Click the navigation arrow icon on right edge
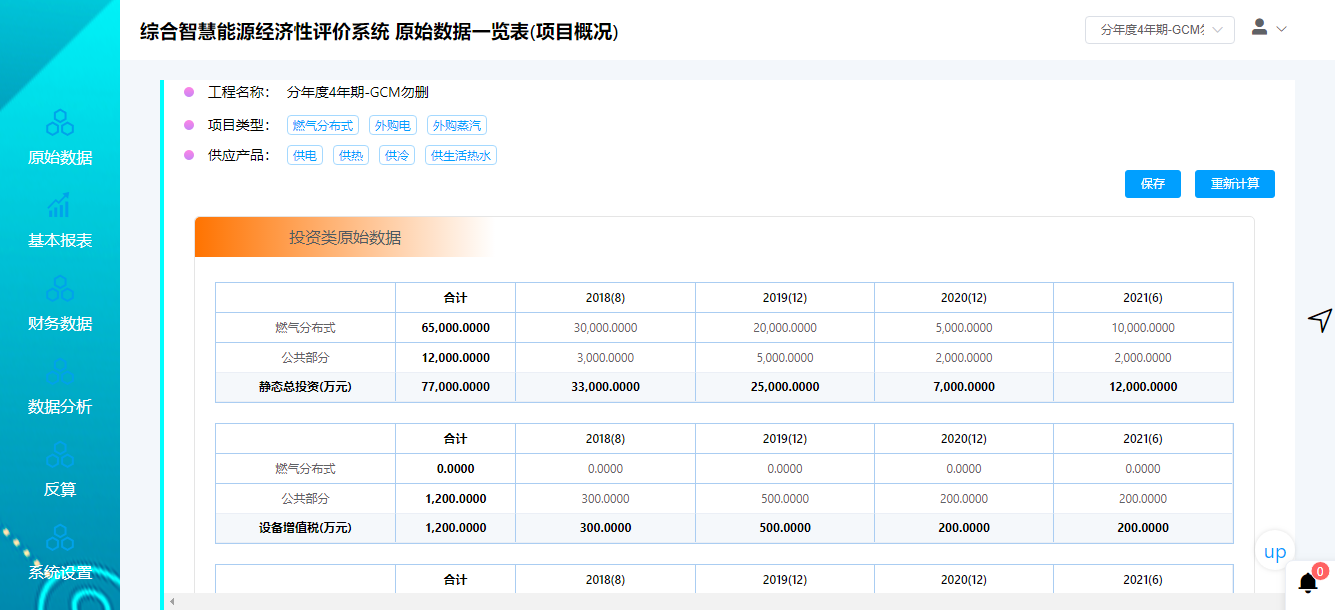The width and height of the screenshot is (1335, 610). point(1320,319)
